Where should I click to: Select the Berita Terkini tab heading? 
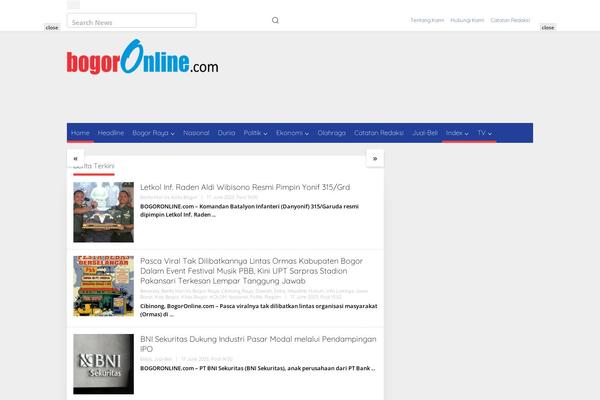point(94,166)
